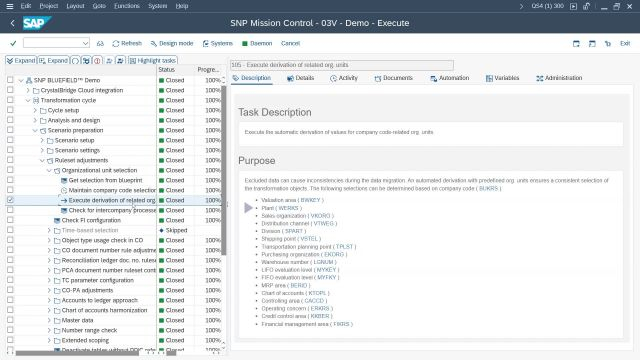The image size is (640, 360).
Task: Open the Functions menu
Action: [127, 6]
